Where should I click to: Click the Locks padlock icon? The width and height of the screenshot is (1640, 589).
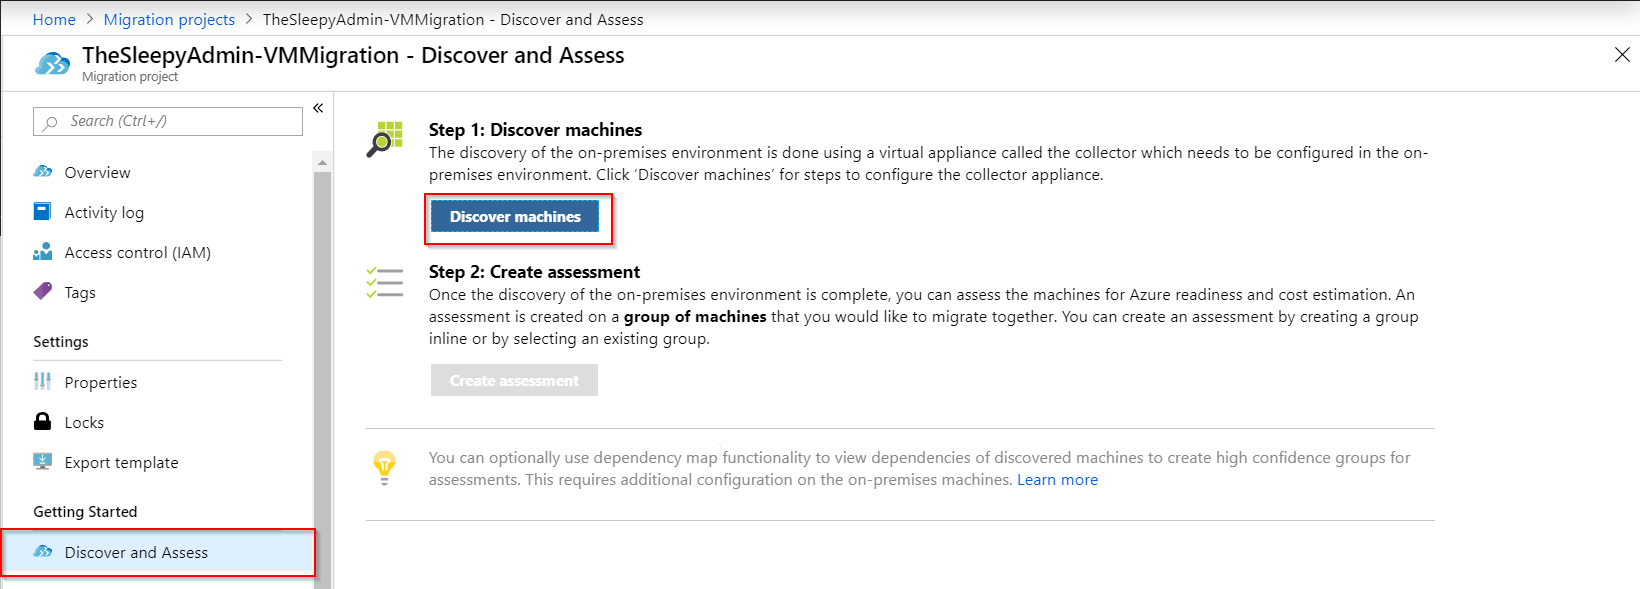click(42, 422)
